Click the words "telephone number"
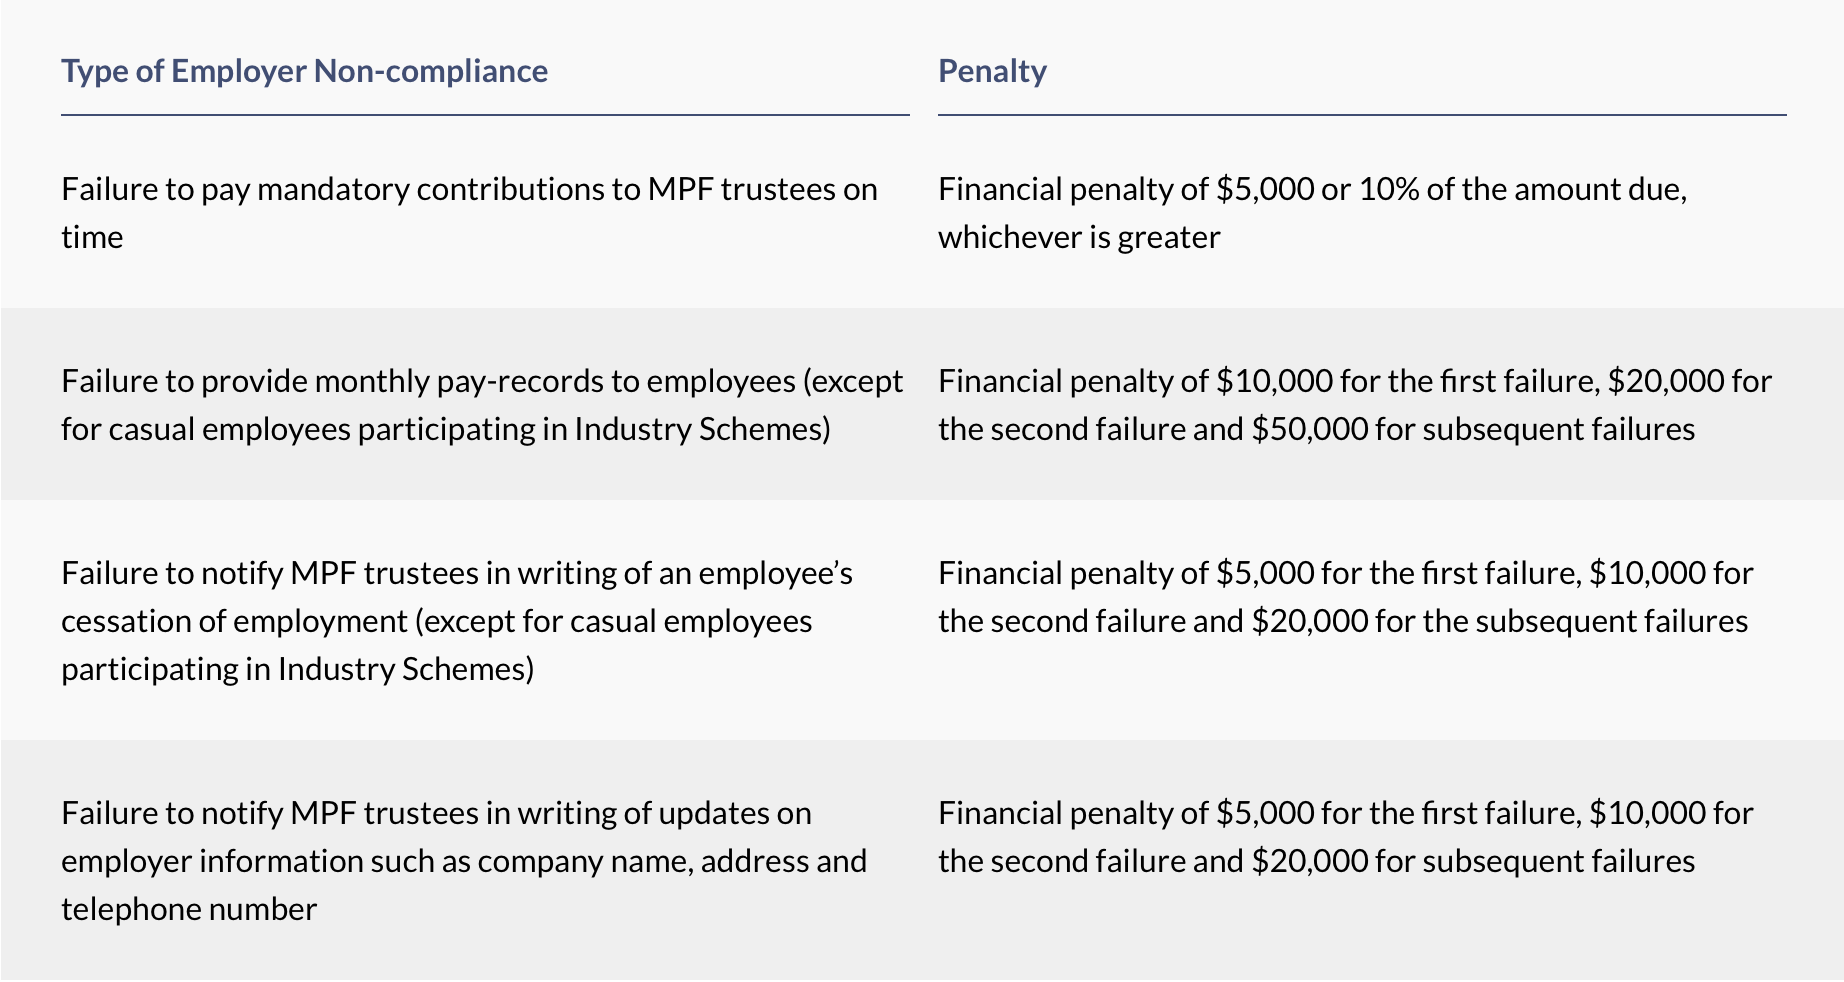This screenshot has width=1844, height=982. coord(189,909)
